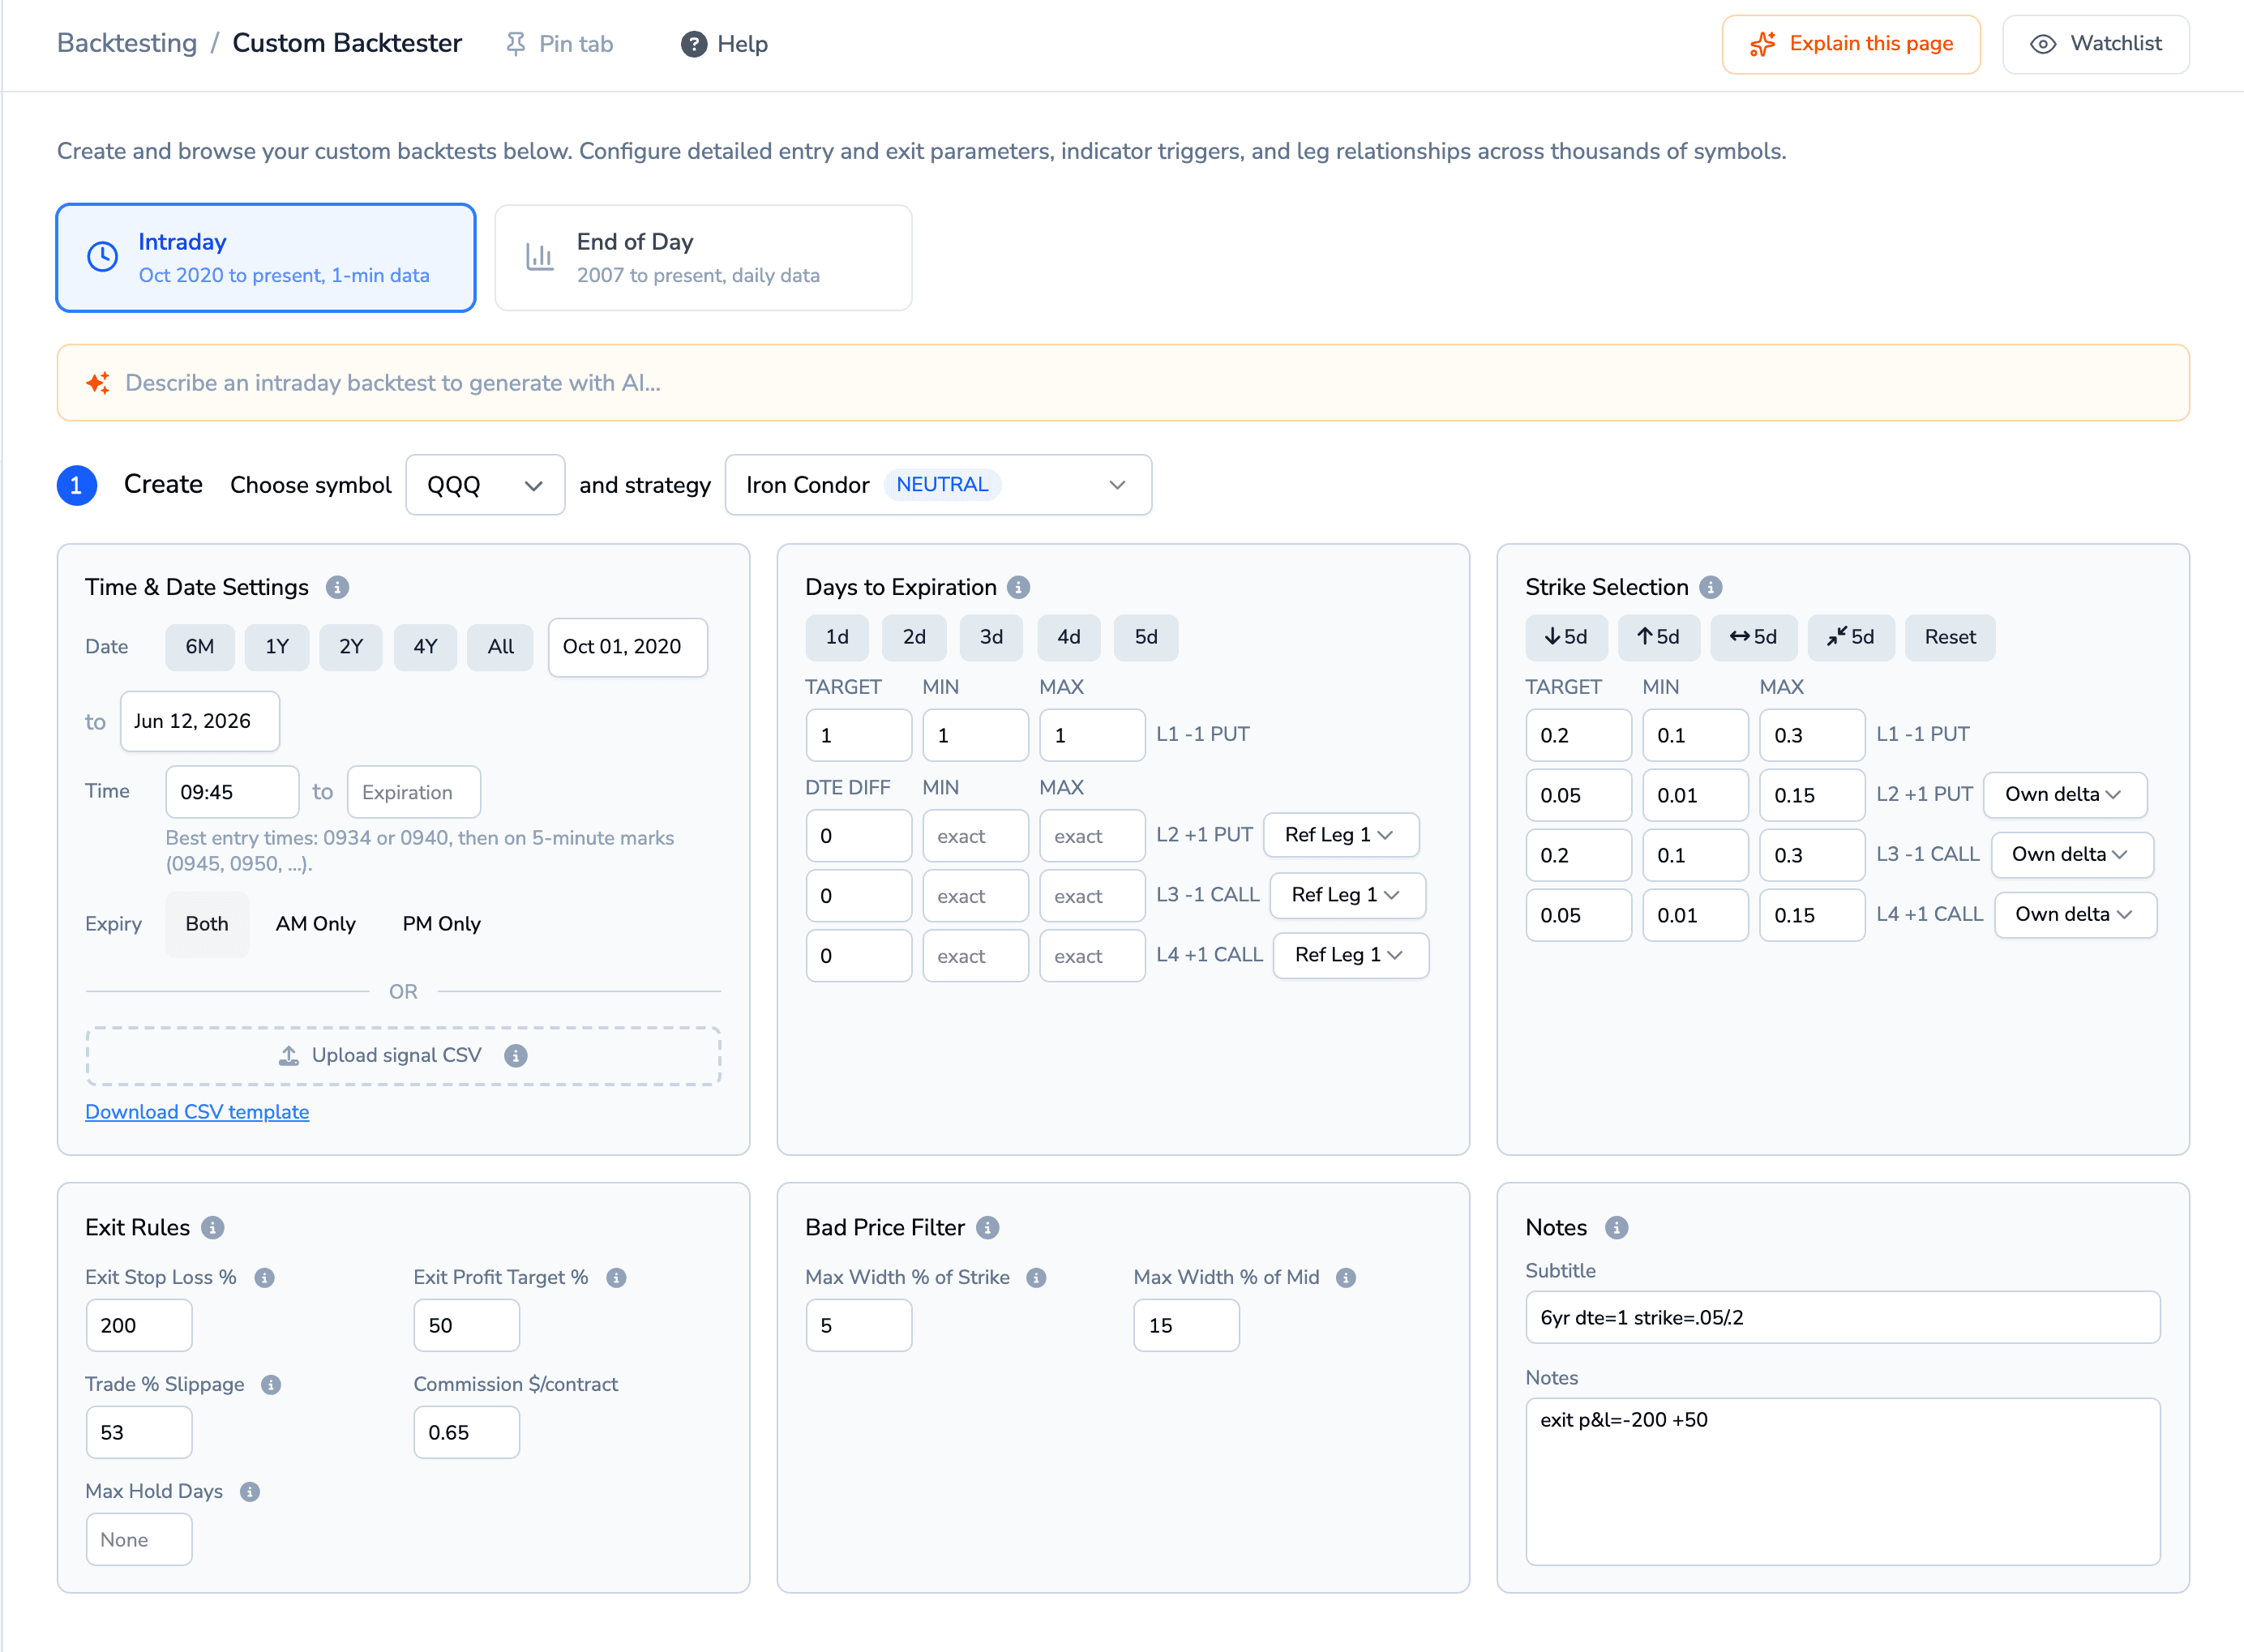Click the down-arrow 5d strike preset
Image resolution: width=2244 pixels, height=1652 pixels.
pyautogui.click(x=1566, y=638)
